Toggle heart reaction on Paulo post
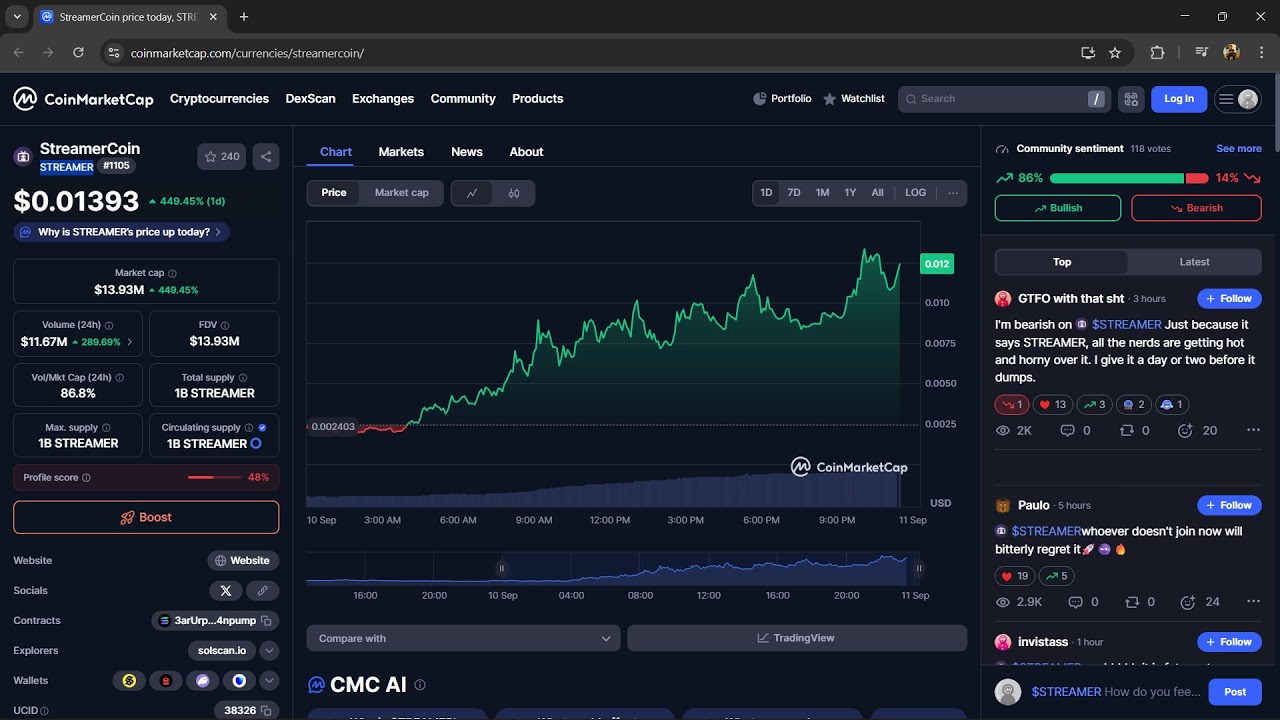 click(x=1015, y=576)
